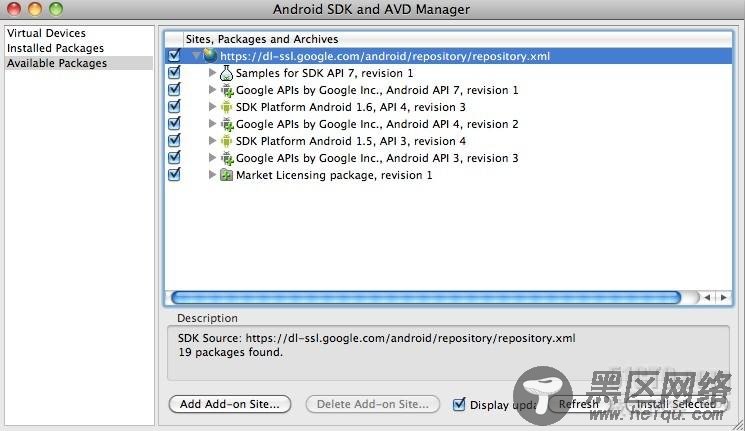This screenshot has width=745, height=431.
Task: Select Google APIs Android API 3, revision 3 text
Action: (x=377, y=158)
